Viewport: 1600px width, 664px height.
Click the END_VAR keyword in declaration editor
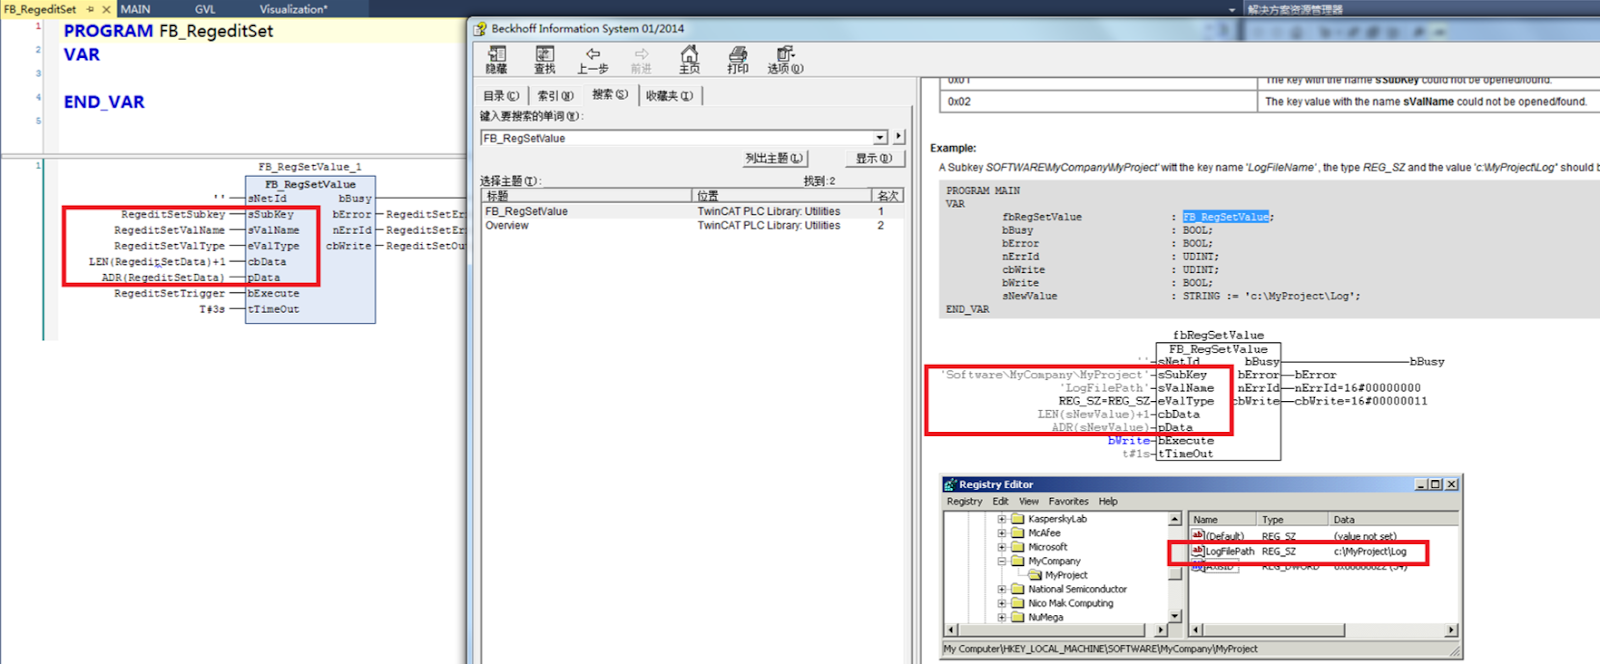click(x=104, y=102)
